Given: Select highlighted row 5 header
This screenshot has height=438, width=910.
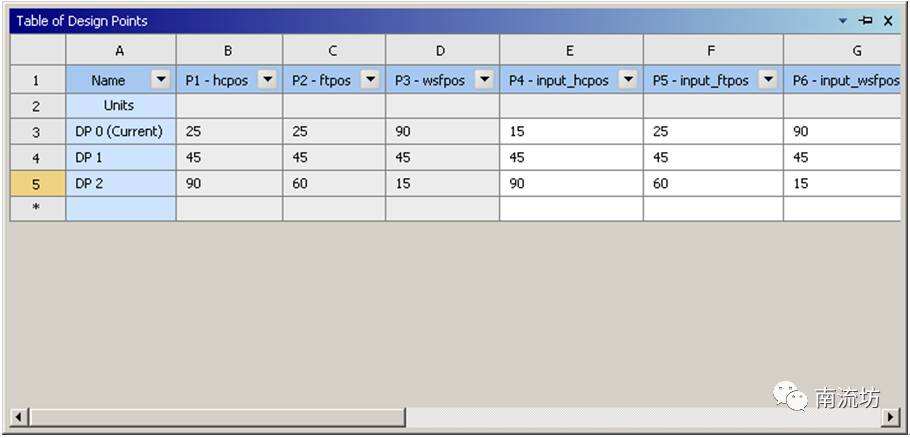Looking at the screenshot, I should click(38, 184).
